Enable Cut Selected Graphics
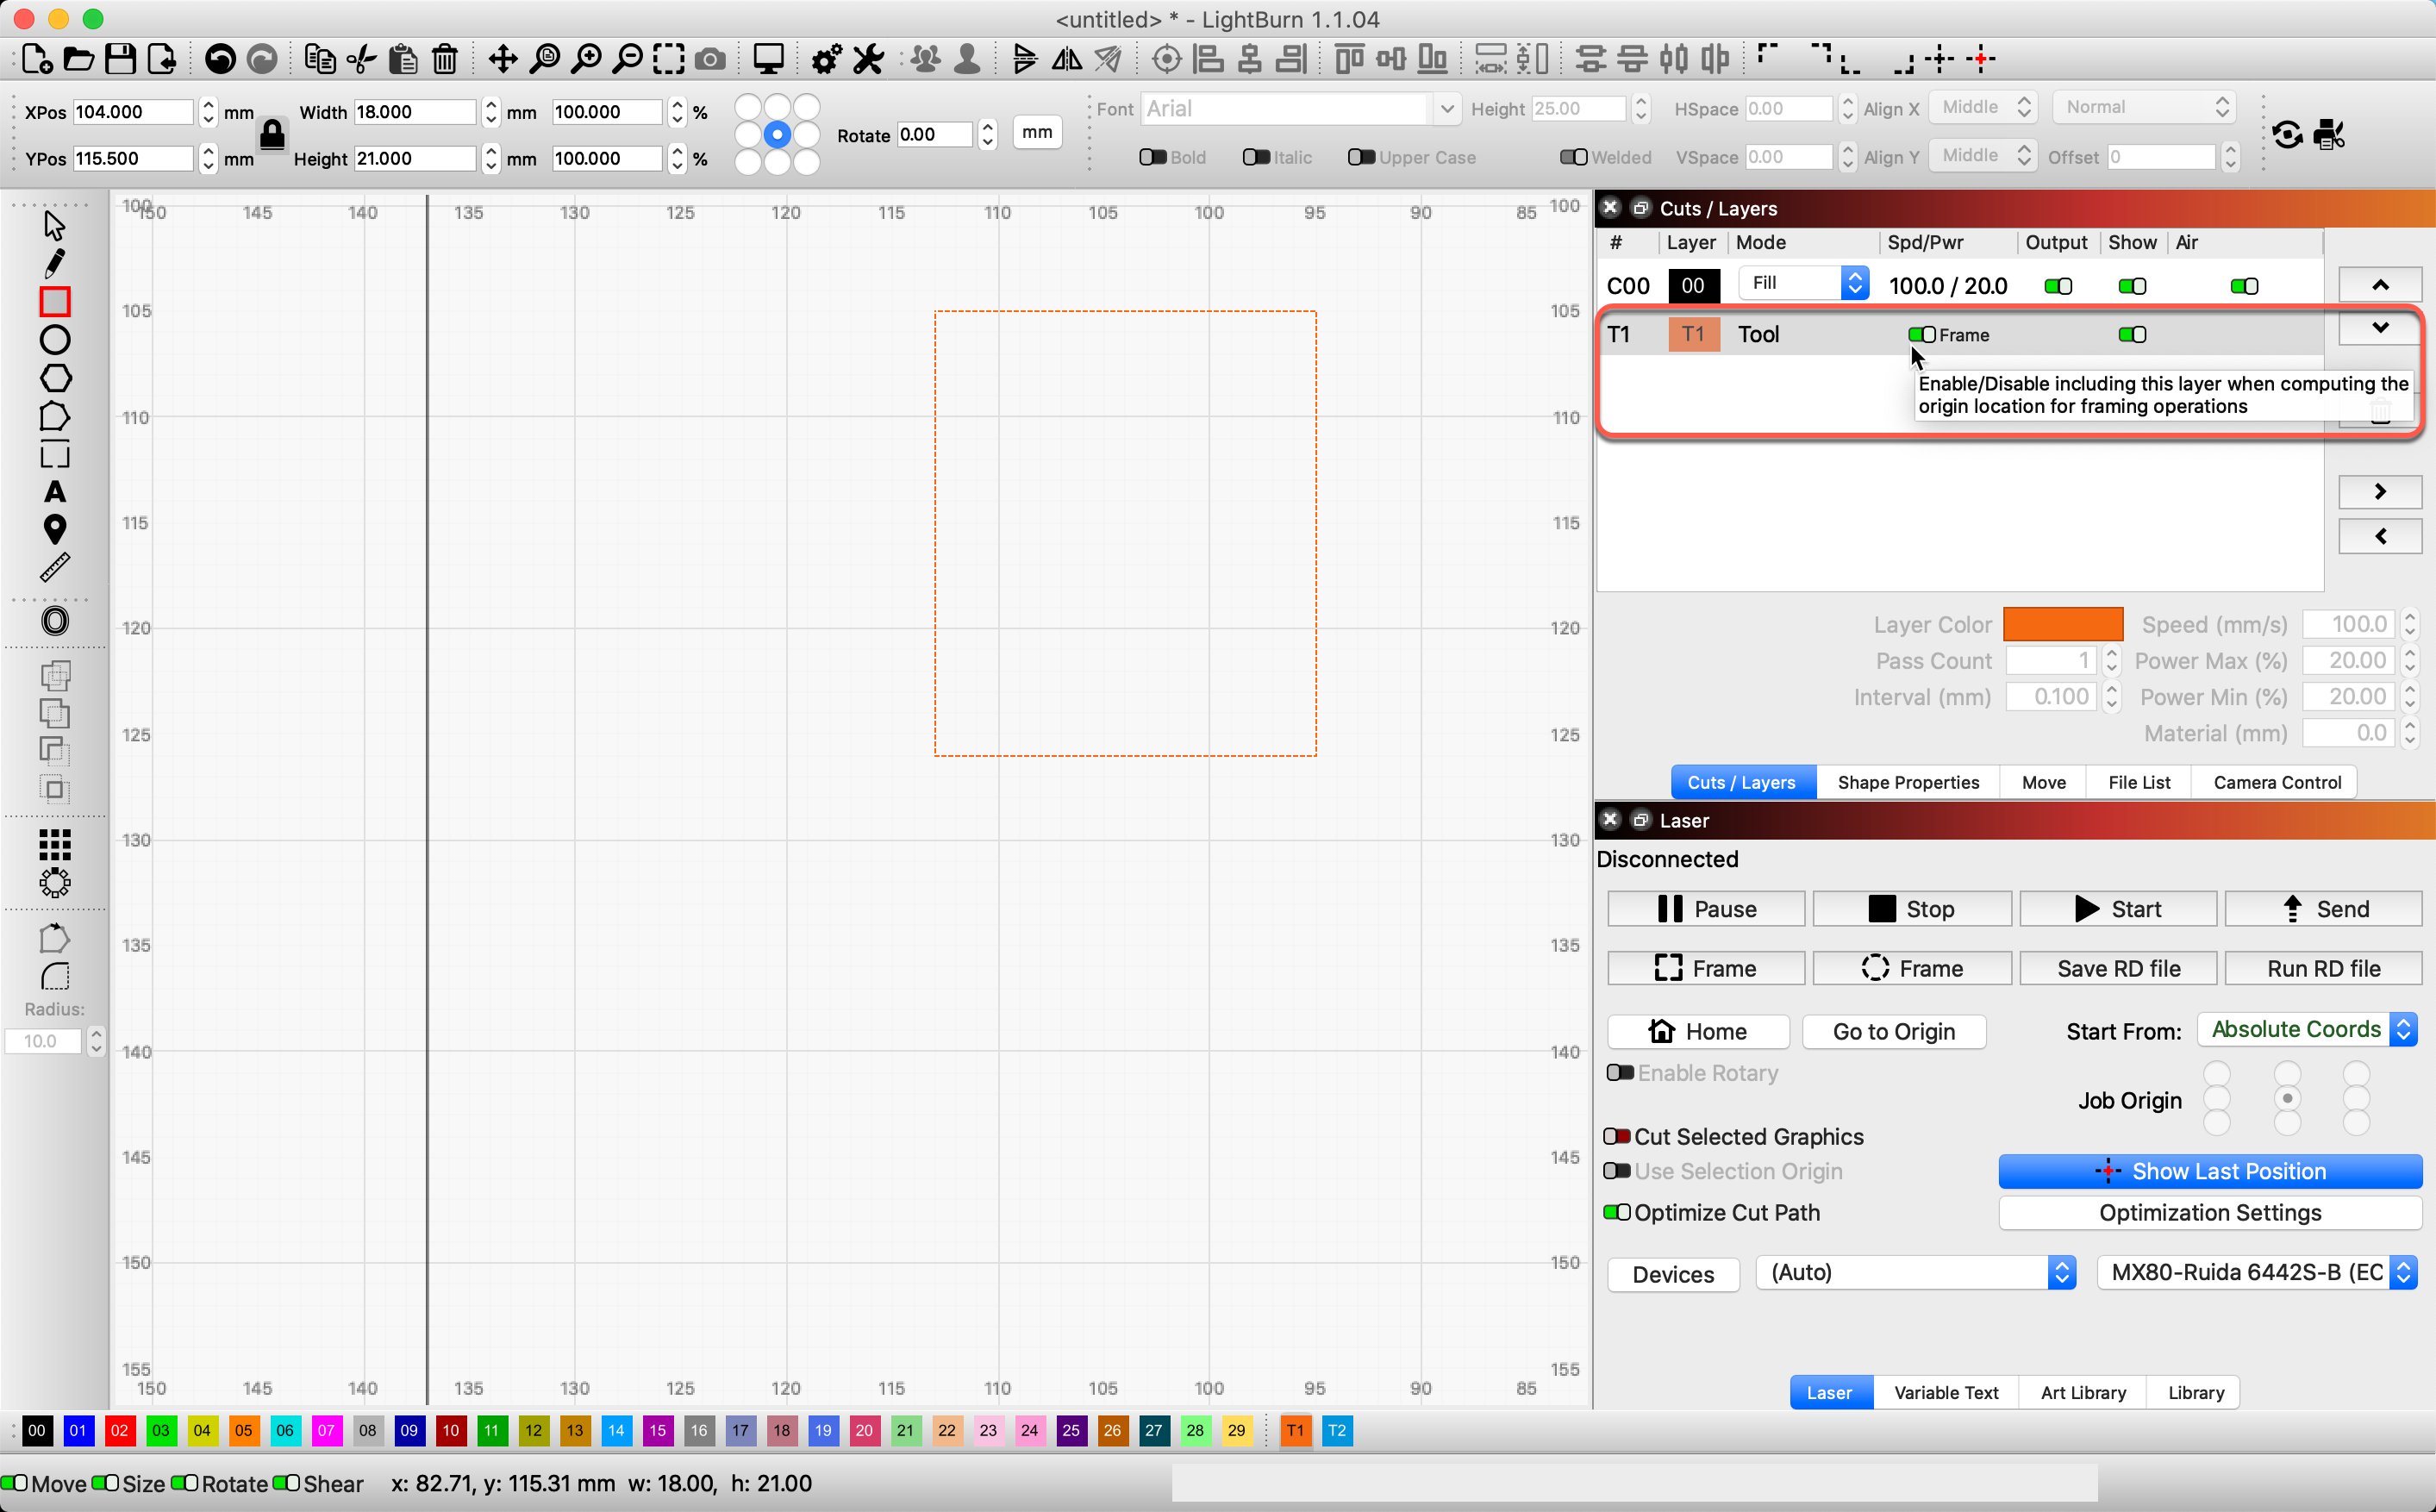Screen dimensions: 2436x1512 [1617, 1137]
